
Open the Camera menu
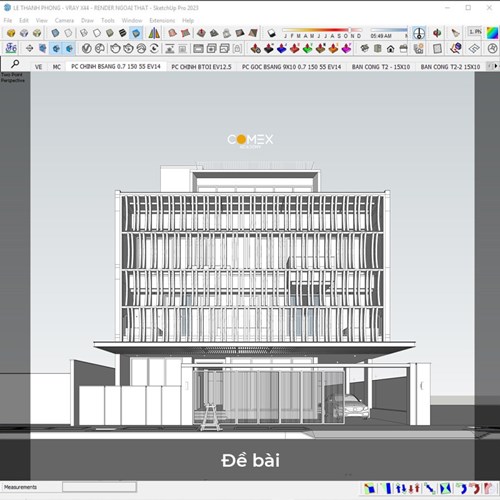(64, 21)
